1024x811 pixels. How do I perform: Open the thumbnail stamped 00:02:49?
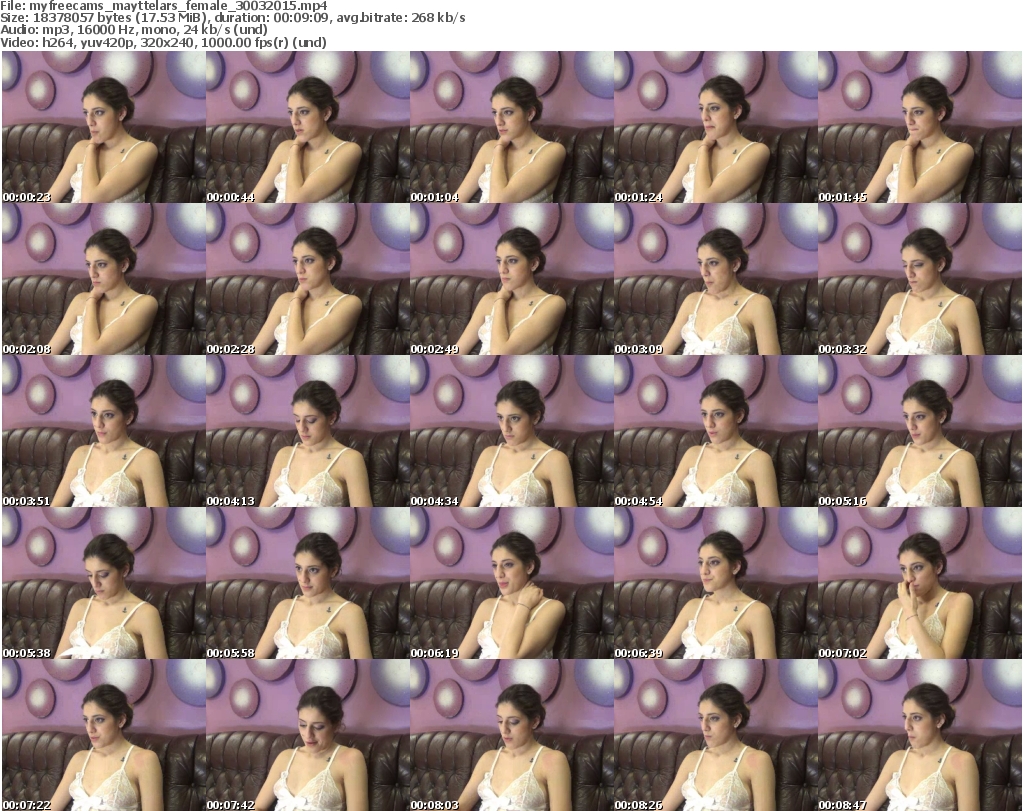[x=511, y=279]
